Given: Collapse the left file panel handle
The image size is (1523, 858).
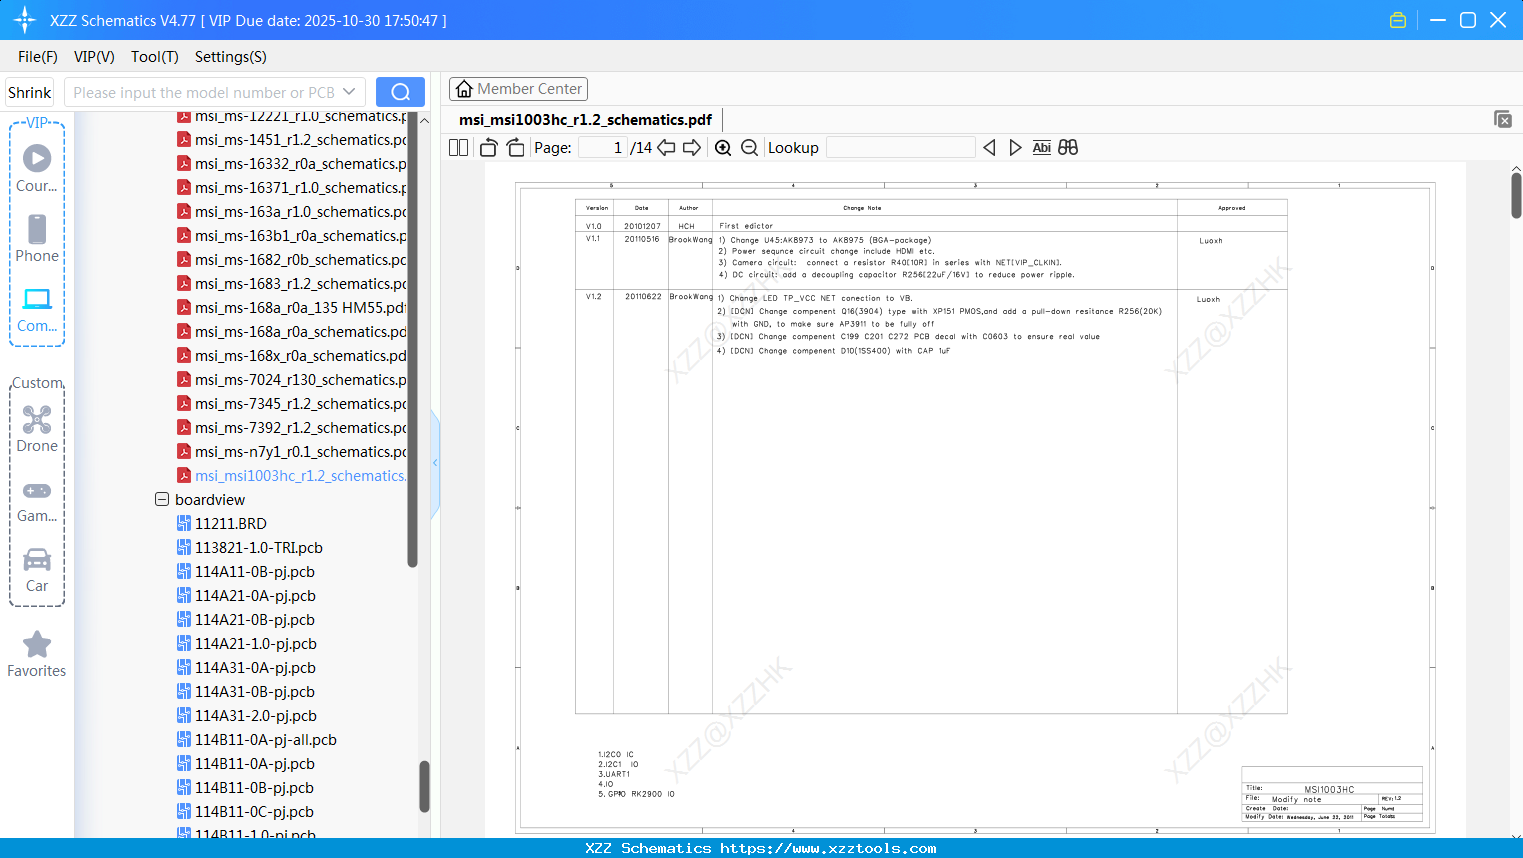Looking at the screenshot, I should tap(435, 462).
